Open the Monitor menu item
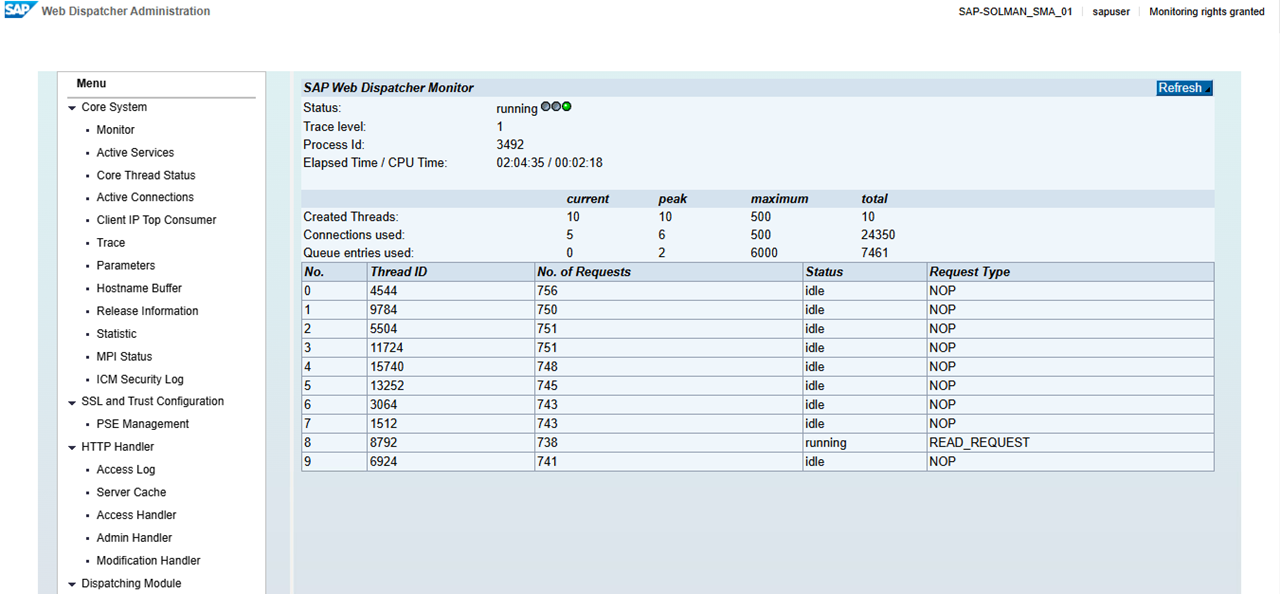Viewport: 1280px width, 594px height. pyautogui.click(x=115, y=130)
